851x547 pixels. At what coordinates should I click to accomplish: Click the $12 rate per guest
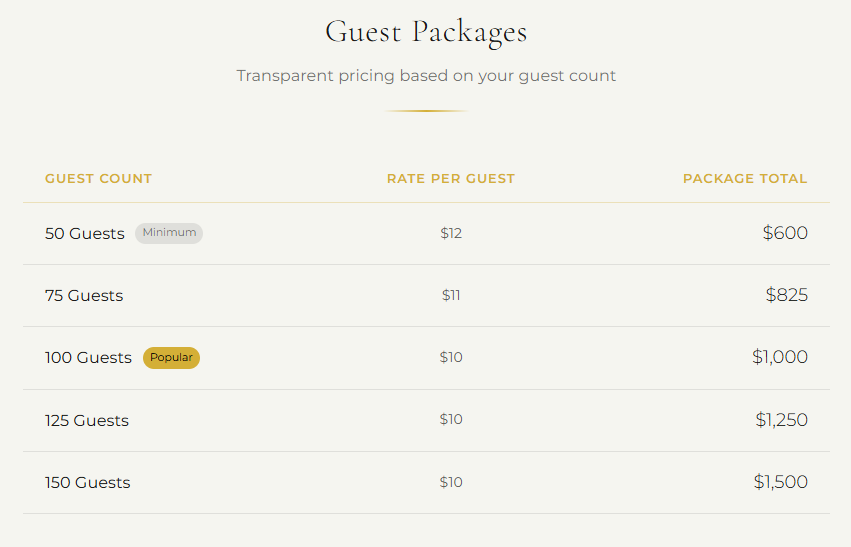451,234
